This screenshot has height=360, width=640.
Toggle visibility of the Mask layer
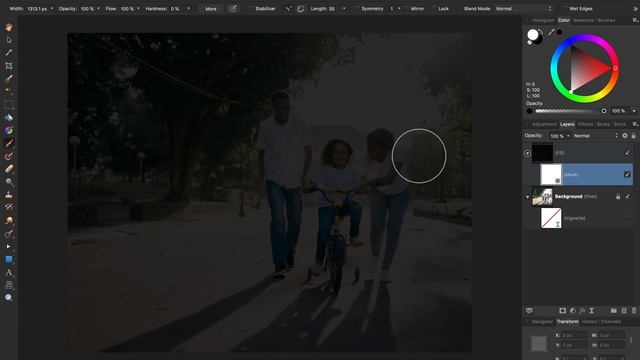(x=627, y=174)
